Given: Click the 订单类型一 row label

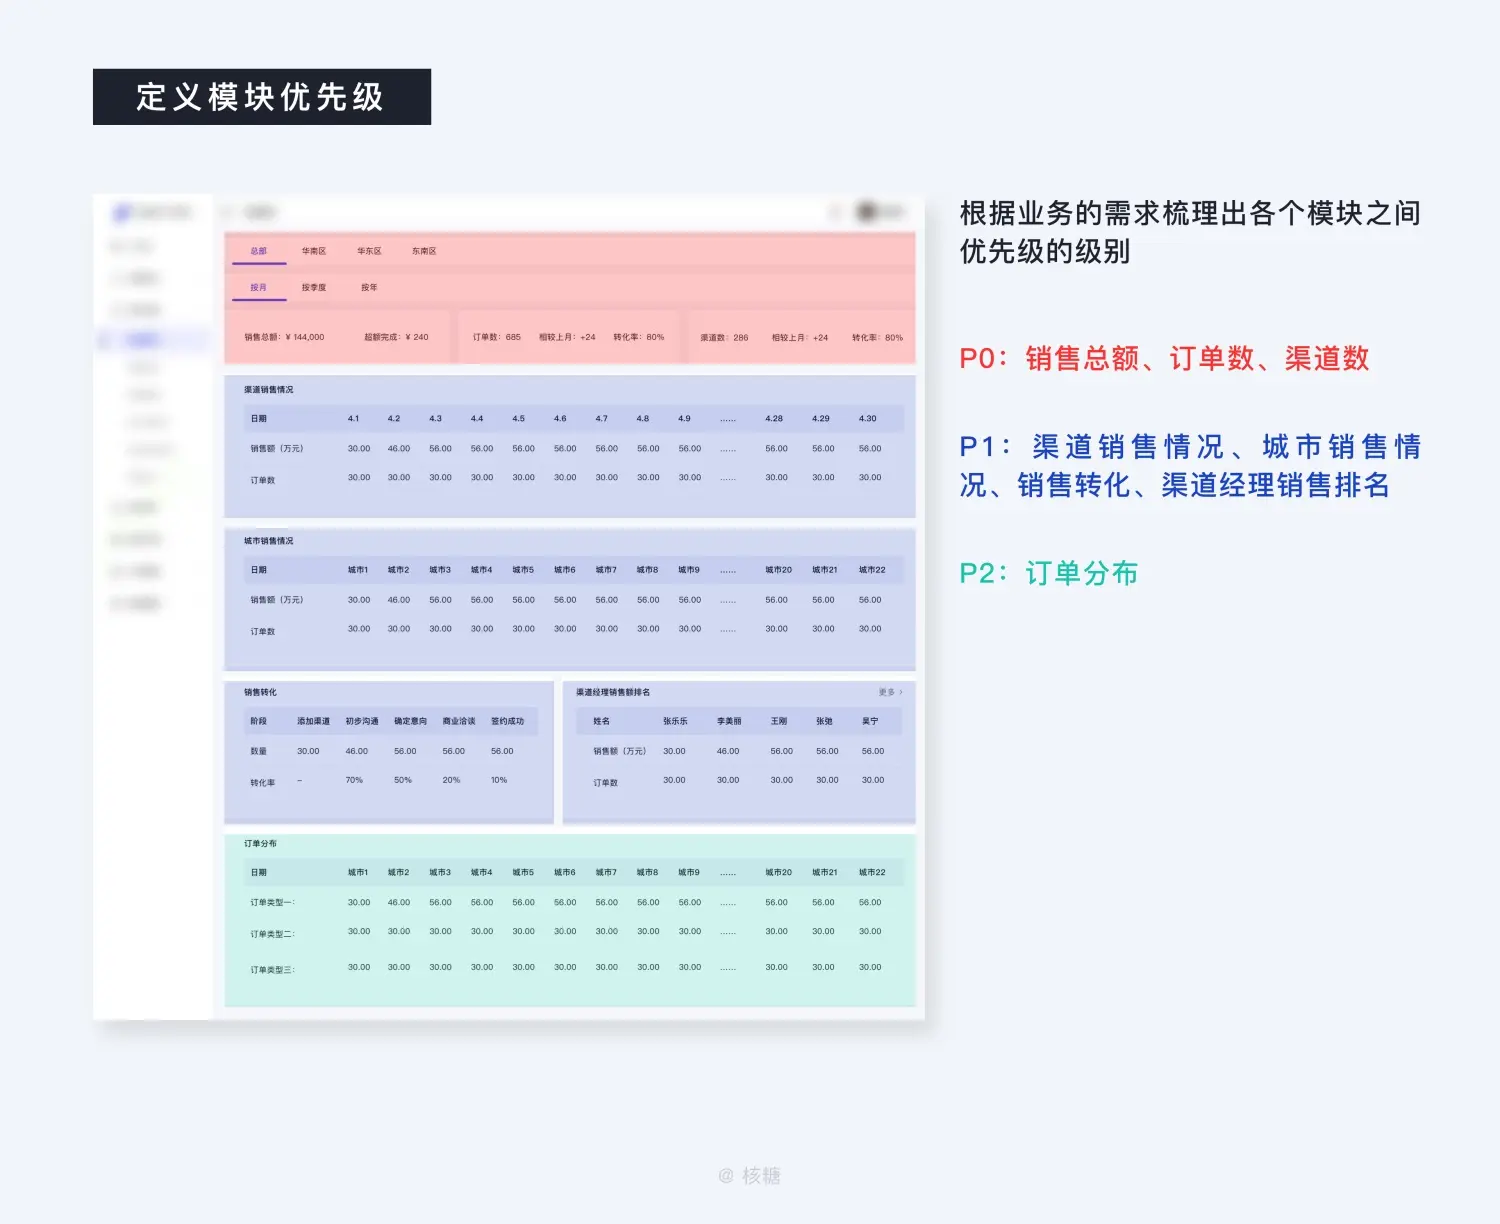Looking at the screenshot, I should [x=273, y=902].
